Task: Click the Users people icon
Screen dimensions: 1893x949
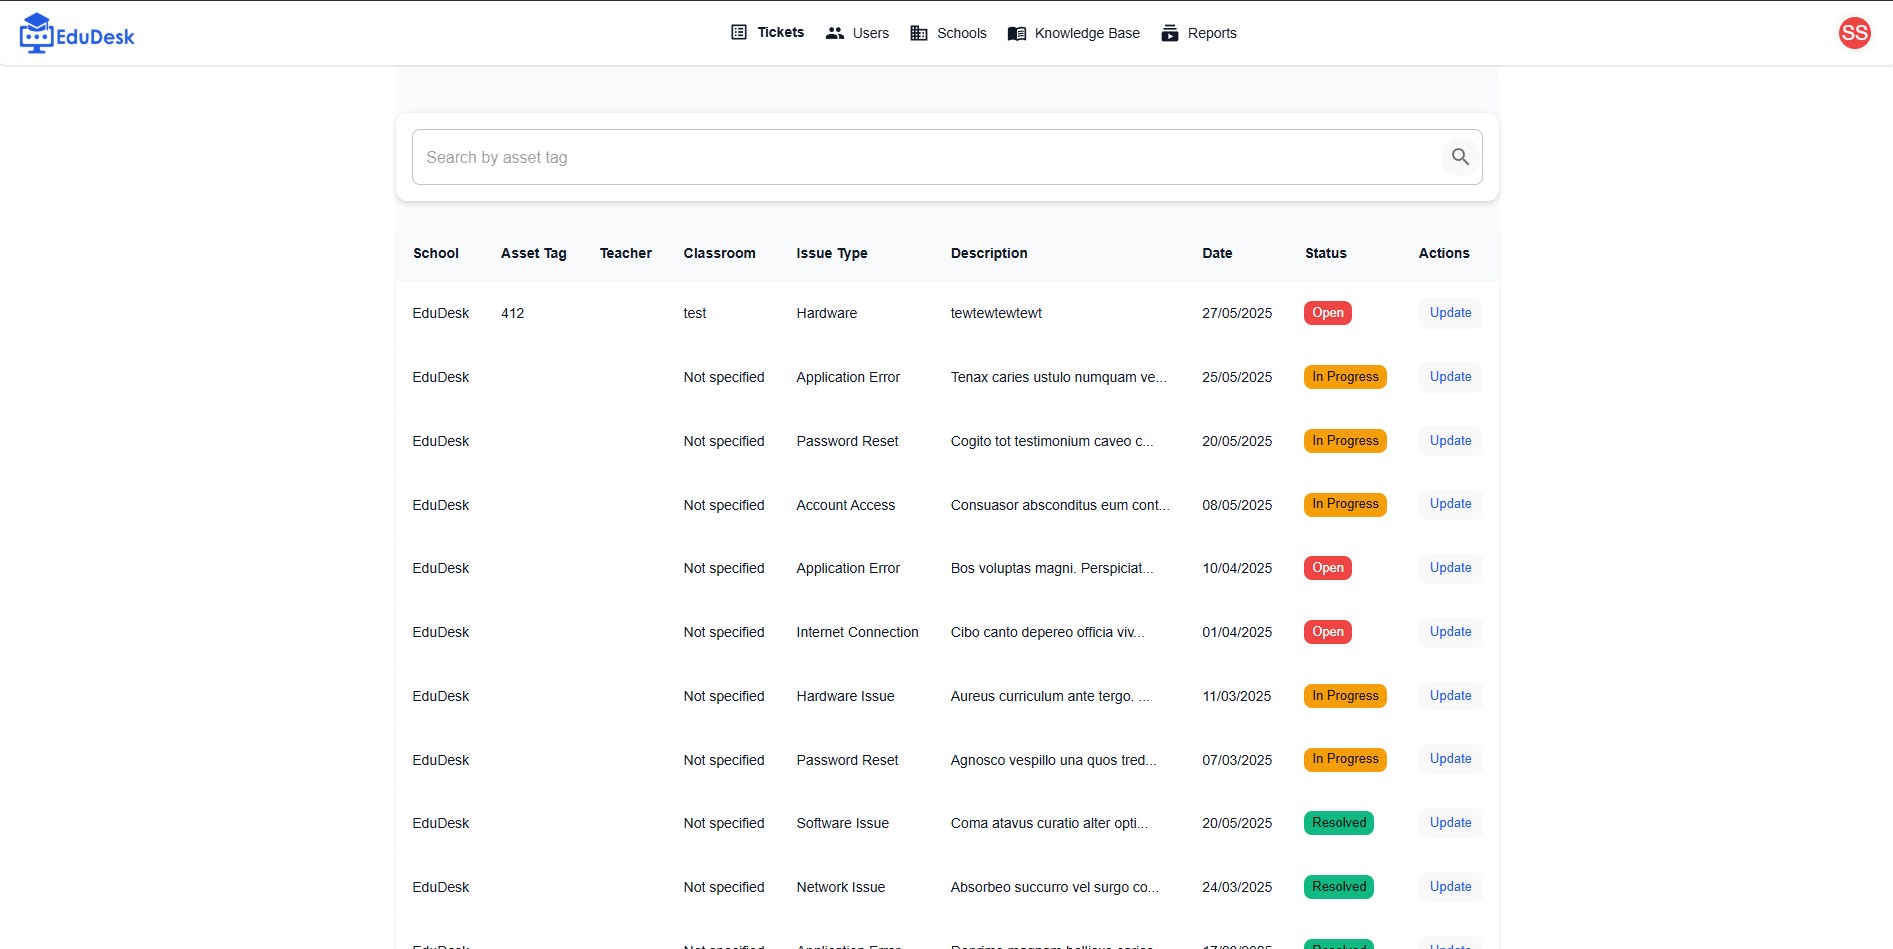Action: click(835, 33)
